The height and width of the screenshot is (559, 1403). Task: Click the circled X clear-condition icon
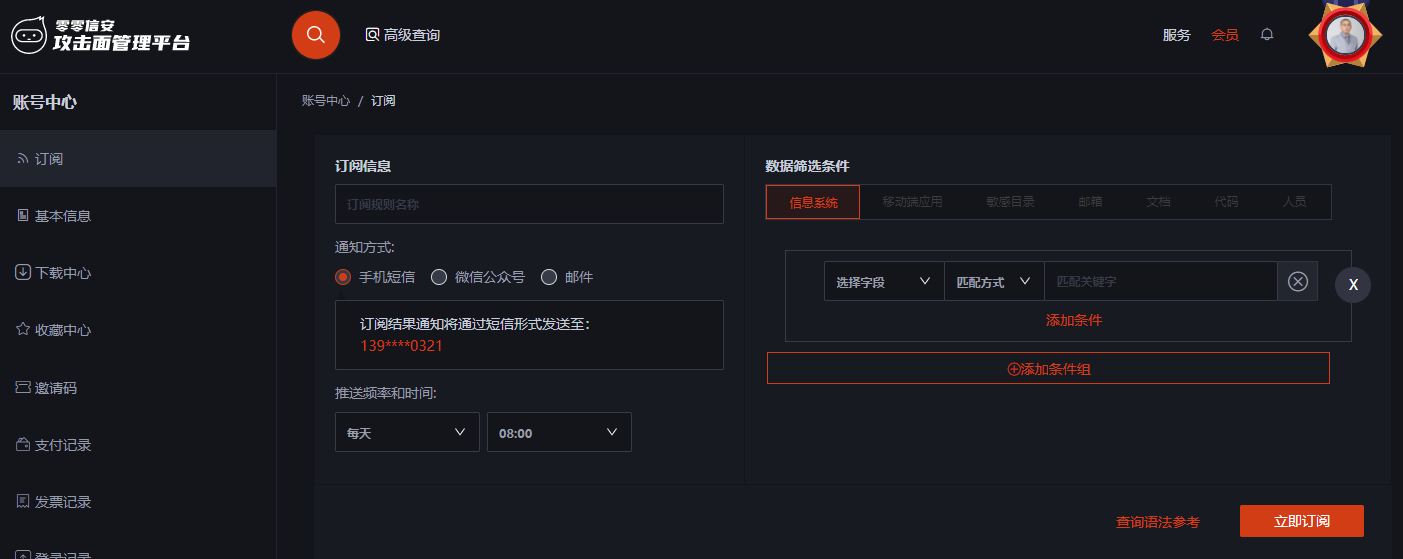(x=1297, y=282)
